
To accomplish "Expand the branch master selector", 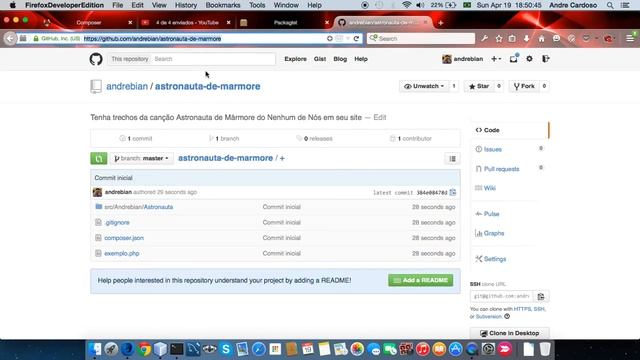I will tap(141, 158).
